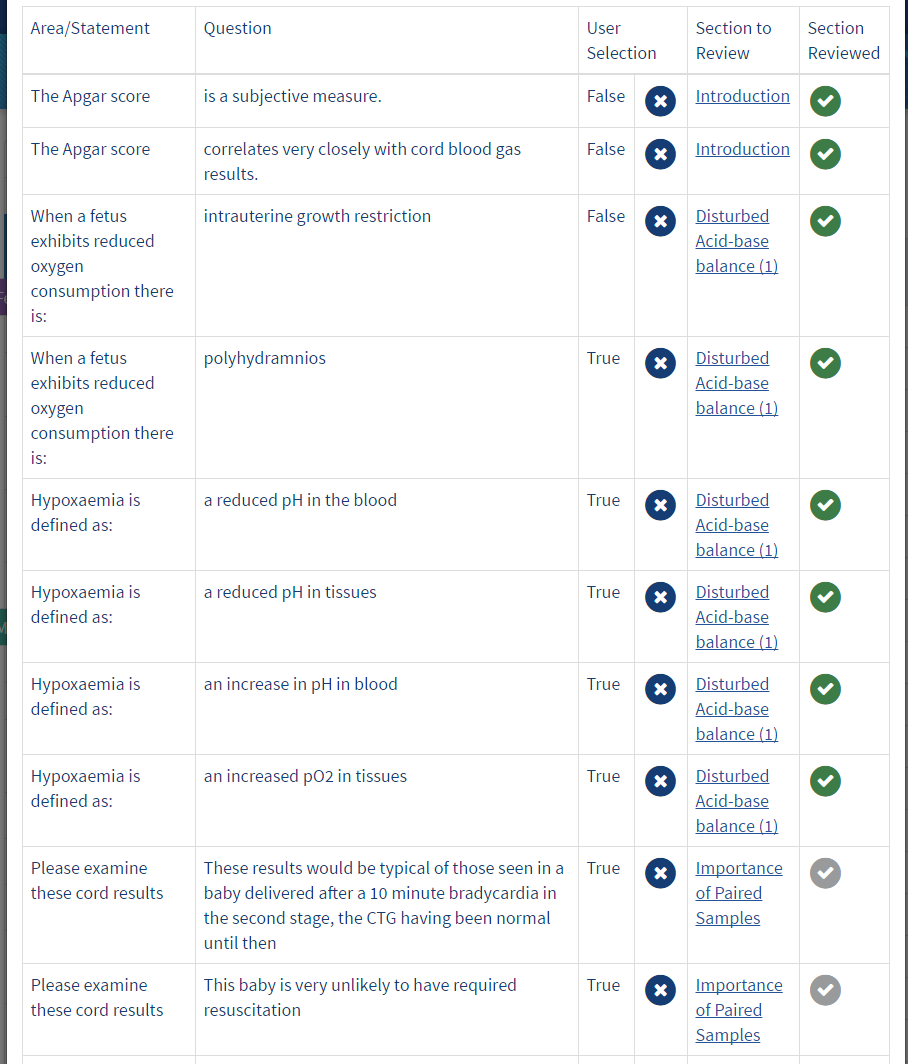Screen dimensions: 908x1064
Task: Click the X icon for 'an increased pO2 in tissues'
Action: coord(660,781)
